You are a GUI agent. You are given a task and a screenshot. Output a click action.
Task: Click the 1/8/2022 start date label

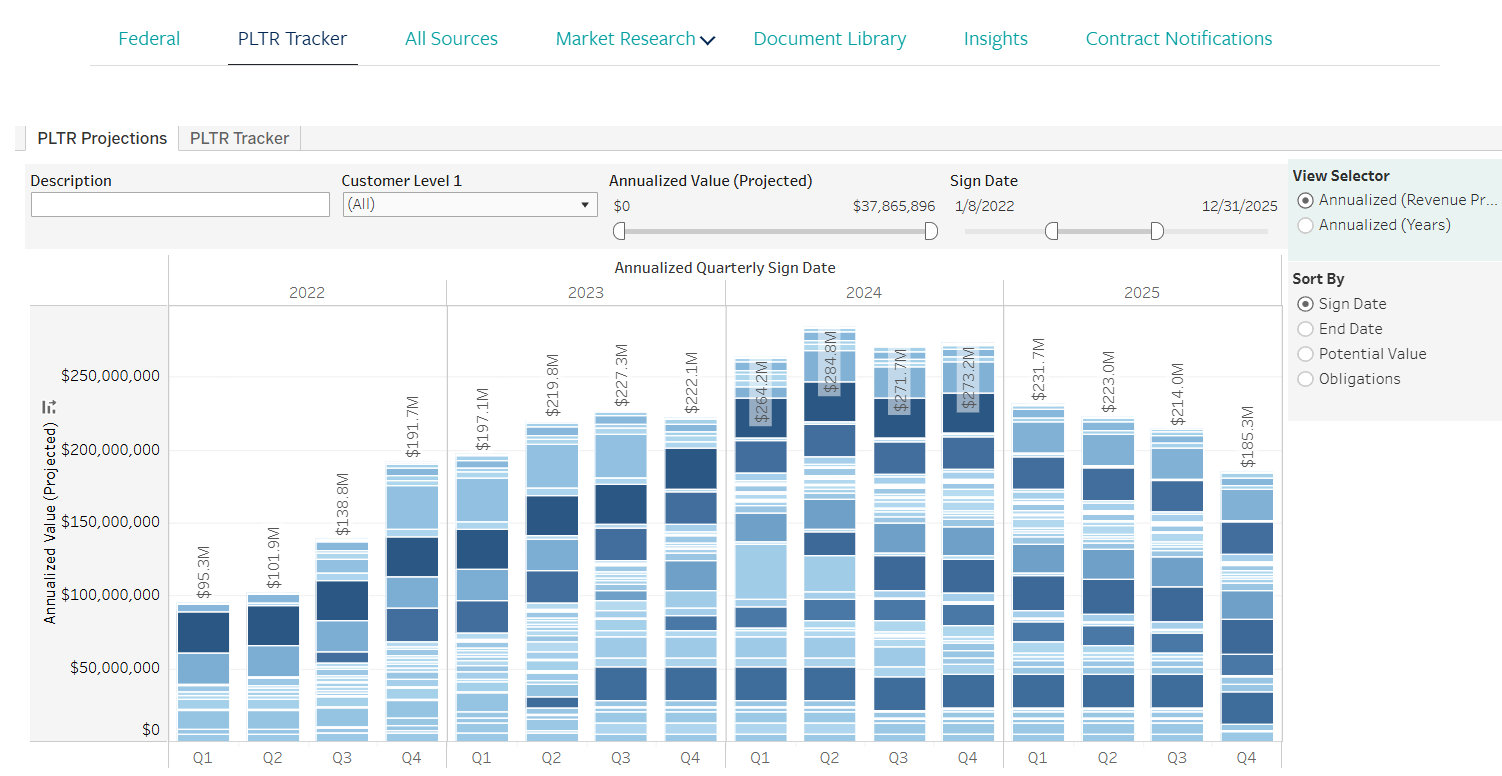[x=985, y=206]
